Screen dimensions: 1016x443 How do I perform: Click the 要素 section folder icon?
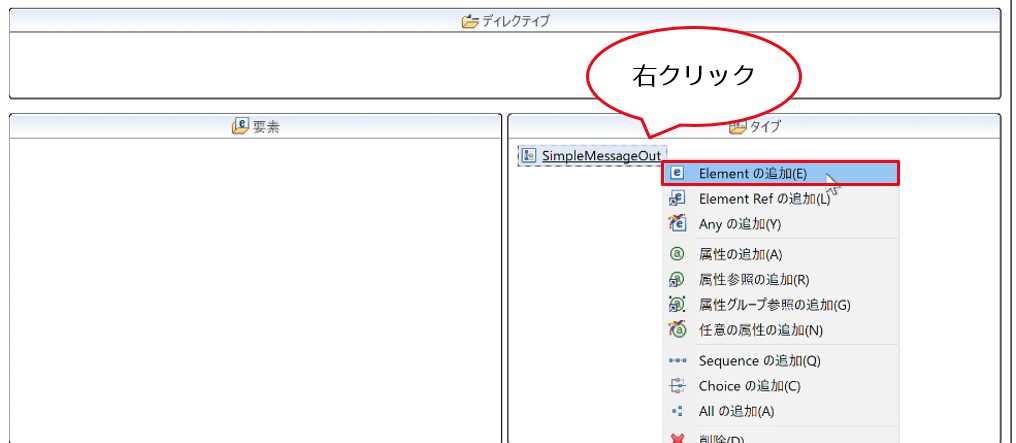click(240, 126)
